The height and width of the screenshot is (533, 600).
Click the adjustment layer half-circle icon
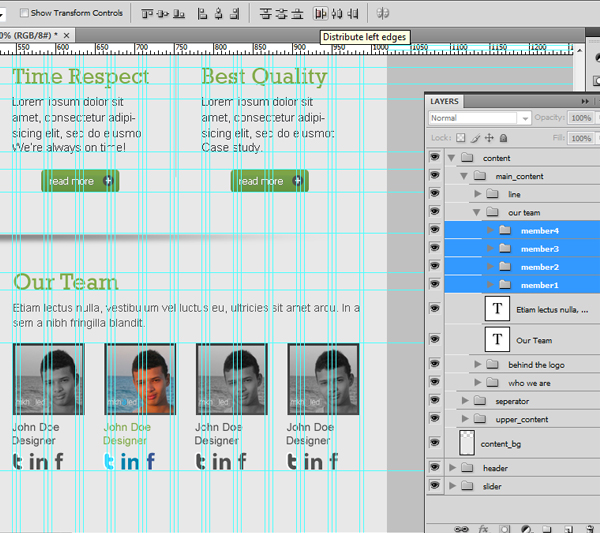click(527, 529)
